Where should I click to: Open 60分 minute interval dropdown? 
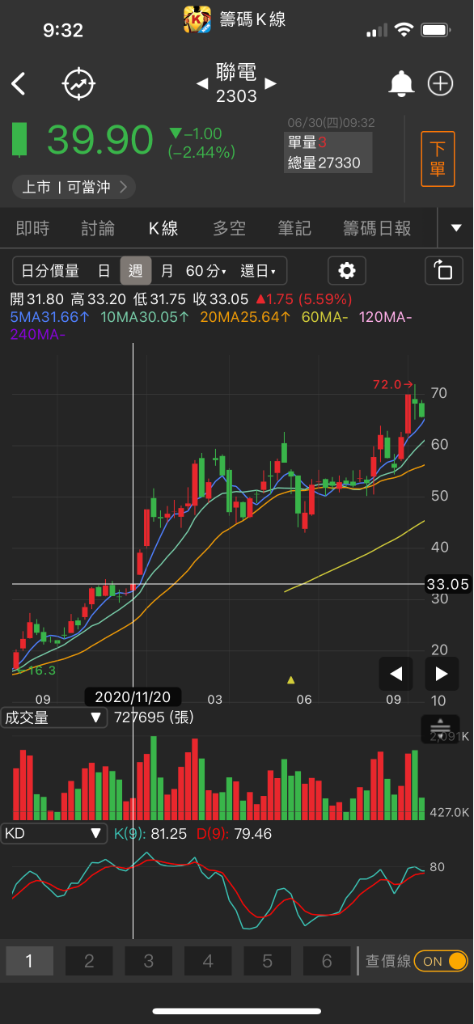pos(206,270)
